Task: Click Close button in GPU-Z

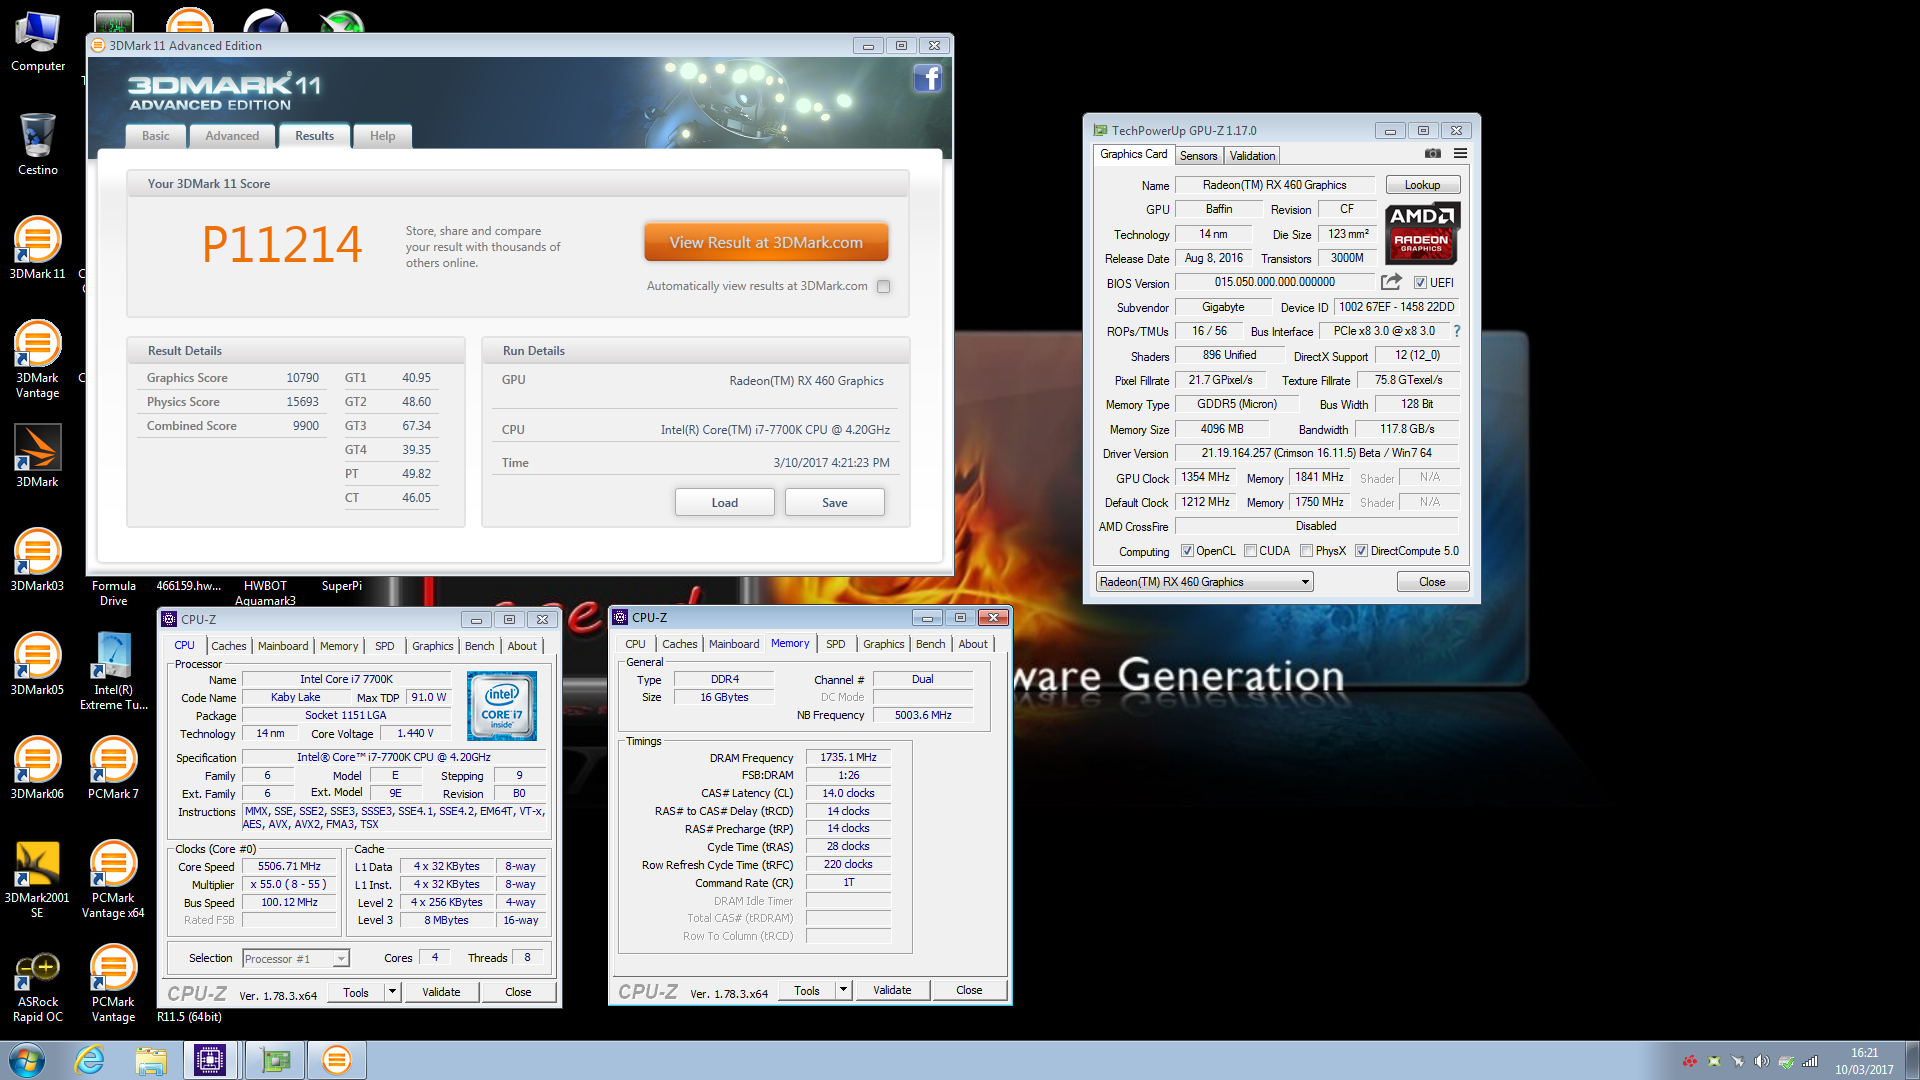Action: pos(1432,582)
